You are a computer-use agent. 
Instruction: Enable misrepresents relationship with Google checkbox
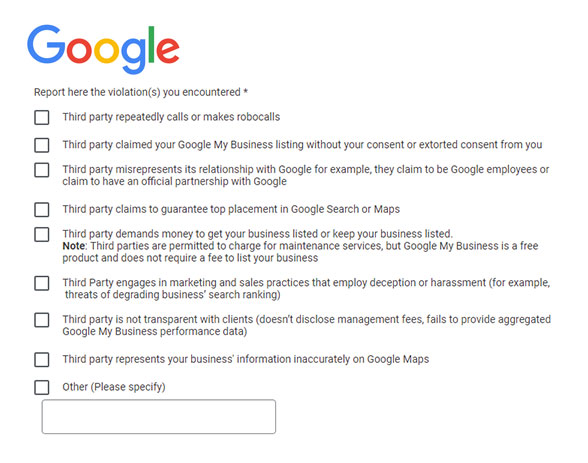pos(42,170)
